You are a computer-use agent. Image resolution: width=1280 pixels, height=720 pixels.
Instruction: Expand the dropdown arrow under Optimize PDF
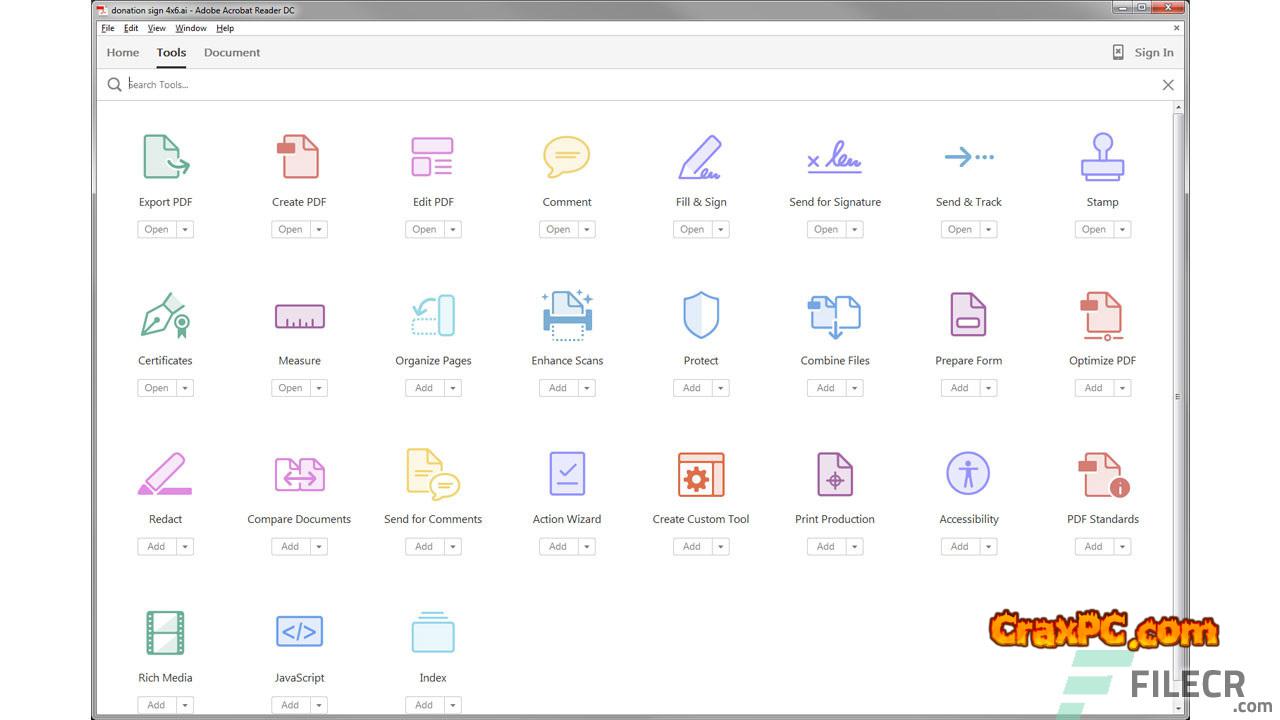(1123, 388)
